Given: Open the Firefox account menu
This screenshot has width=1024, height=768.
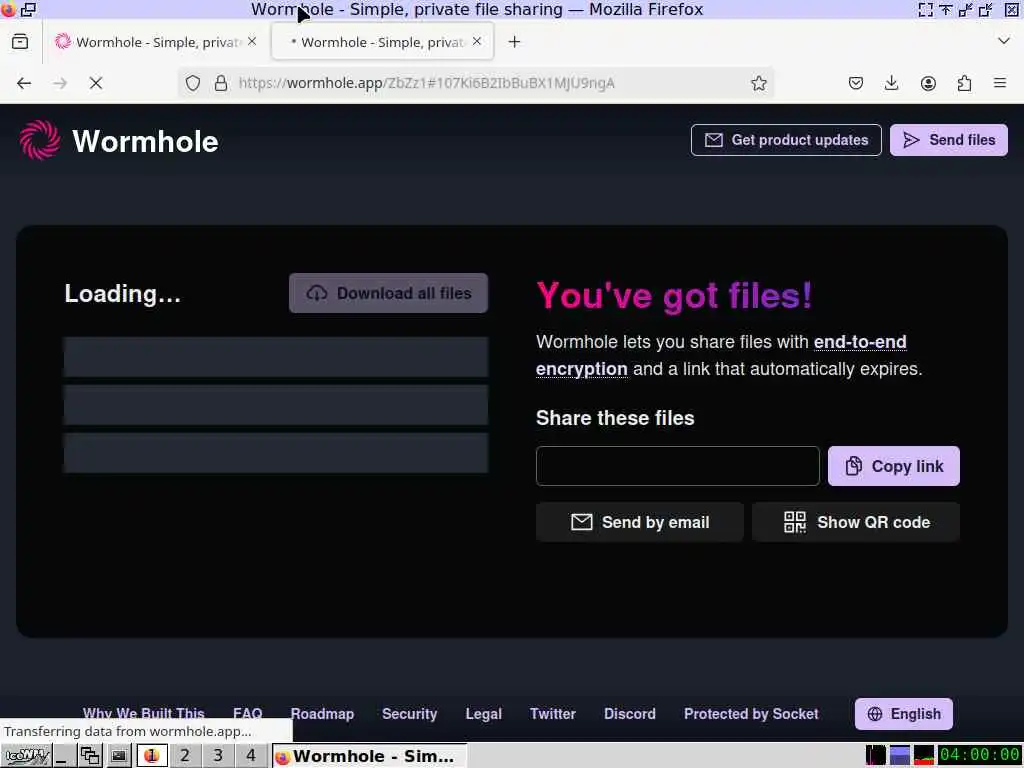Looking at the screenshot, I should 928,83.
